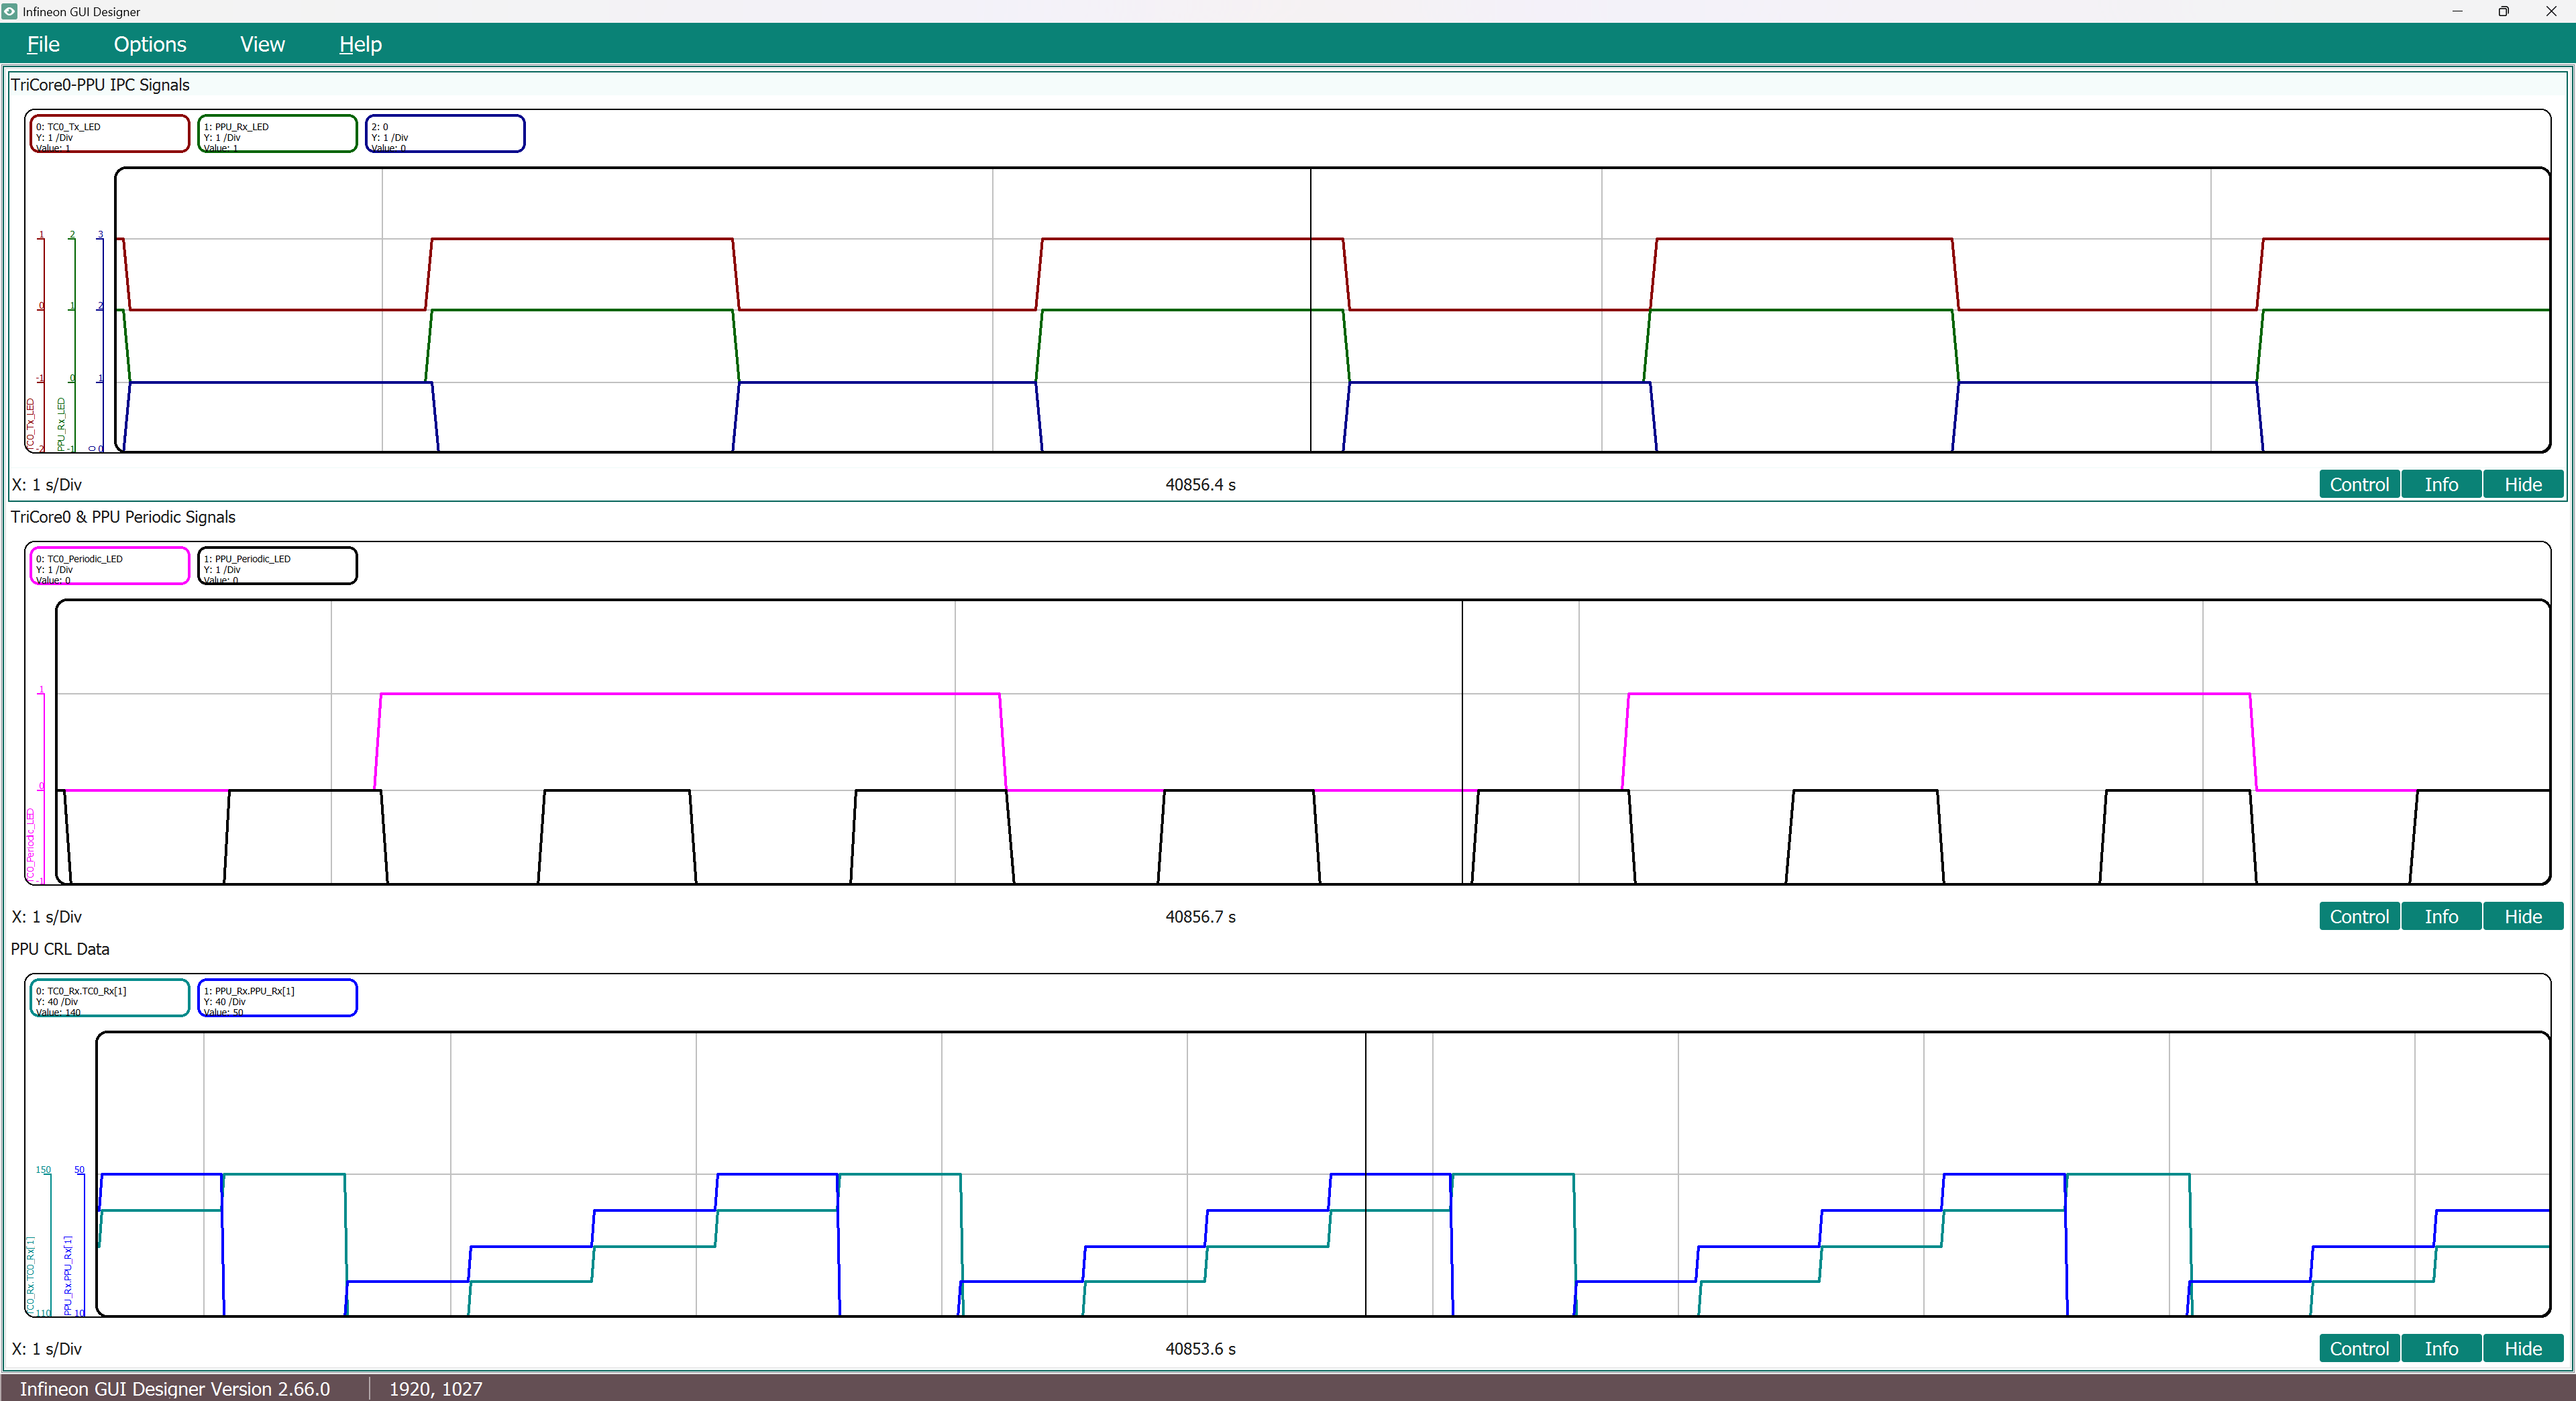This screenshot has width=2576, height=1401.
Task: Open the File menu
Action: tap(43, 44)
